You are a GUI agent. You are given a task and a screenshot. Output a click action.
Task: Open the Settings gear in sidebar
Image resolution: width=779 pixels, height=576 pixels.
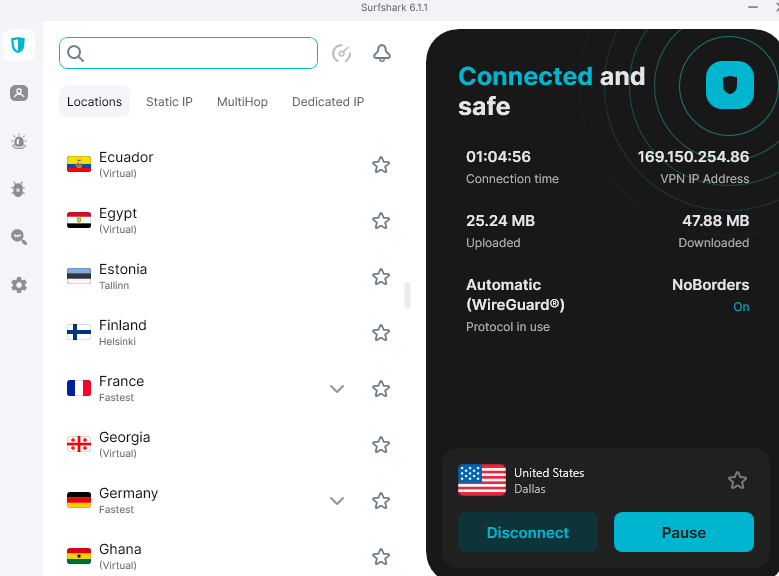click(x=19, y=285)
